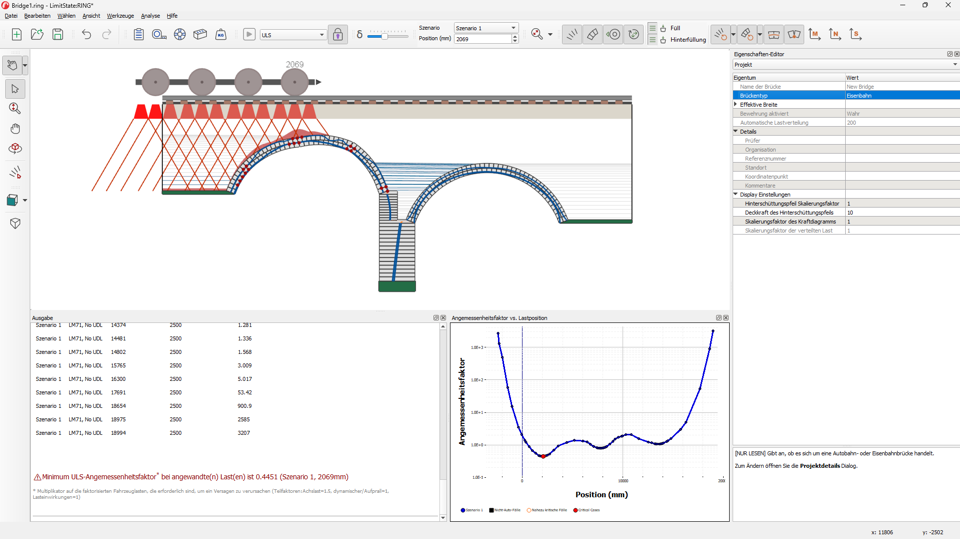Open the project details clipboard icon
This screenshot has height=539, width=960.
(x=139, y=35)
